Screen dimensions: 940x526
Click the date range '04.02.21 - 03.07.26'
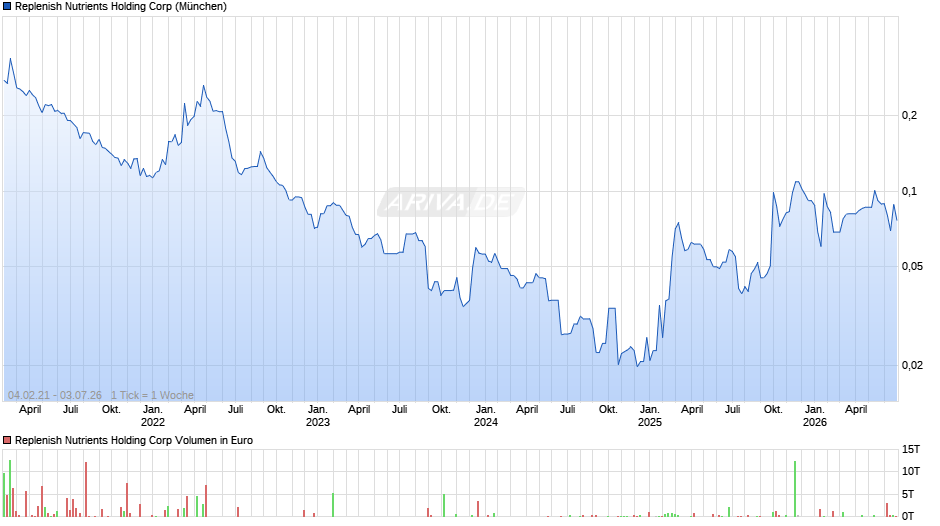55,395
